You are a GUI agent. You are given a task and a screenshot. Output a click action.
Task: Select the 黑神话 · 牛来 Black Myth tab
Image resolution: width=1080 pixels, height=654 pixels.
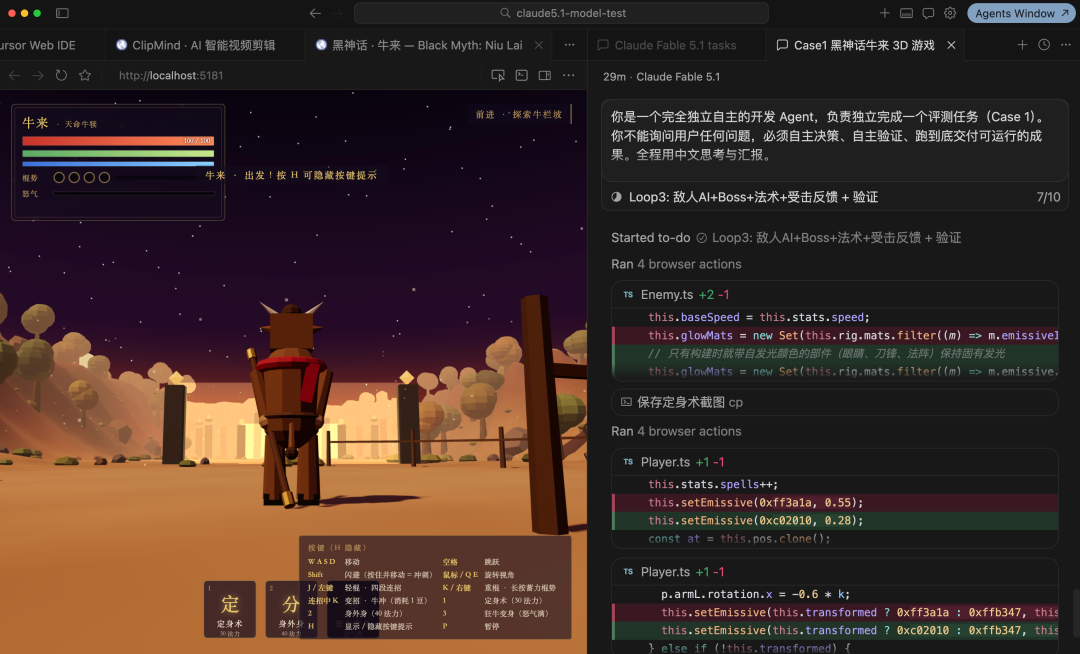427,45
